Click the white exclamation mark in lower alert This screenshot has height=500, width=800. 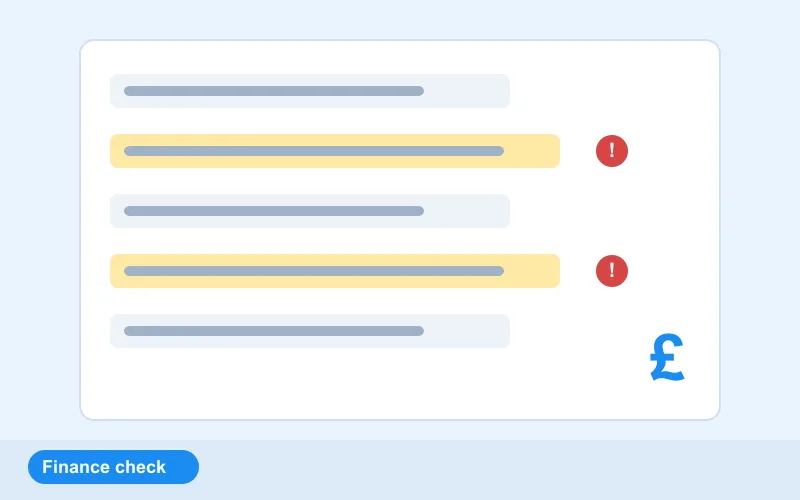[612, 270]
